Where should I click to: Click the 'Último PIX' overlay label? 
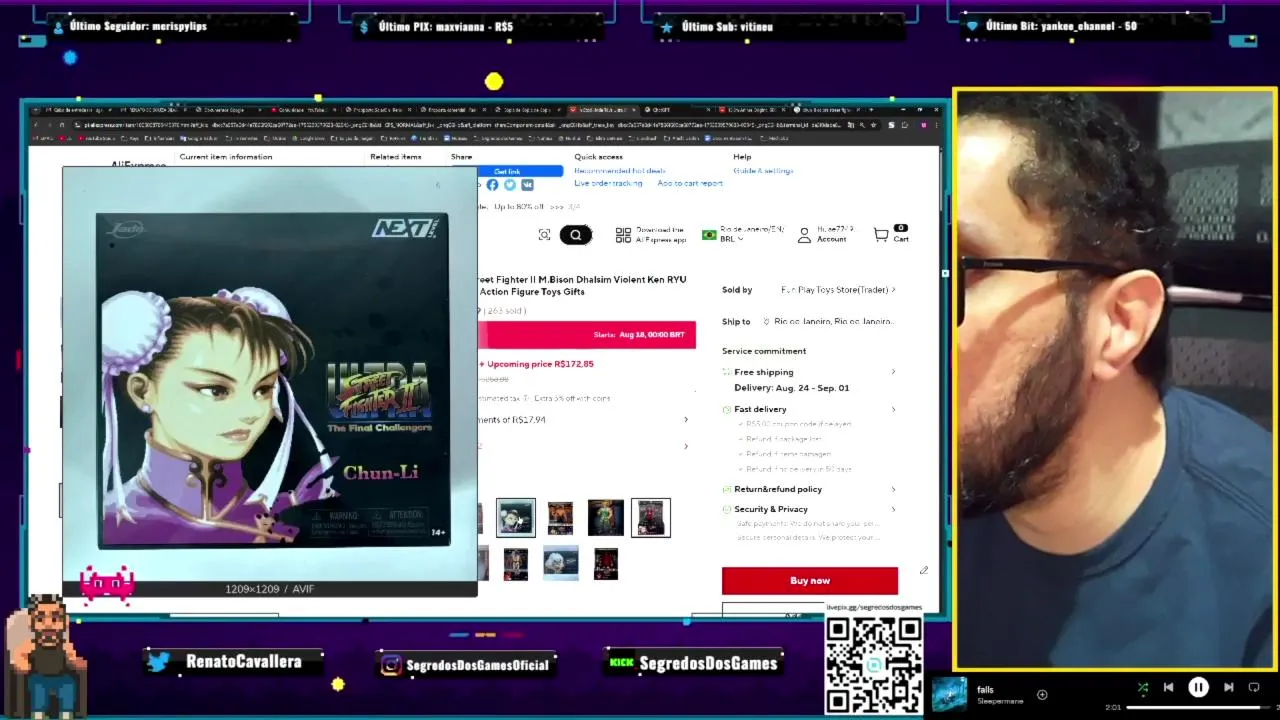coord(446,27)
